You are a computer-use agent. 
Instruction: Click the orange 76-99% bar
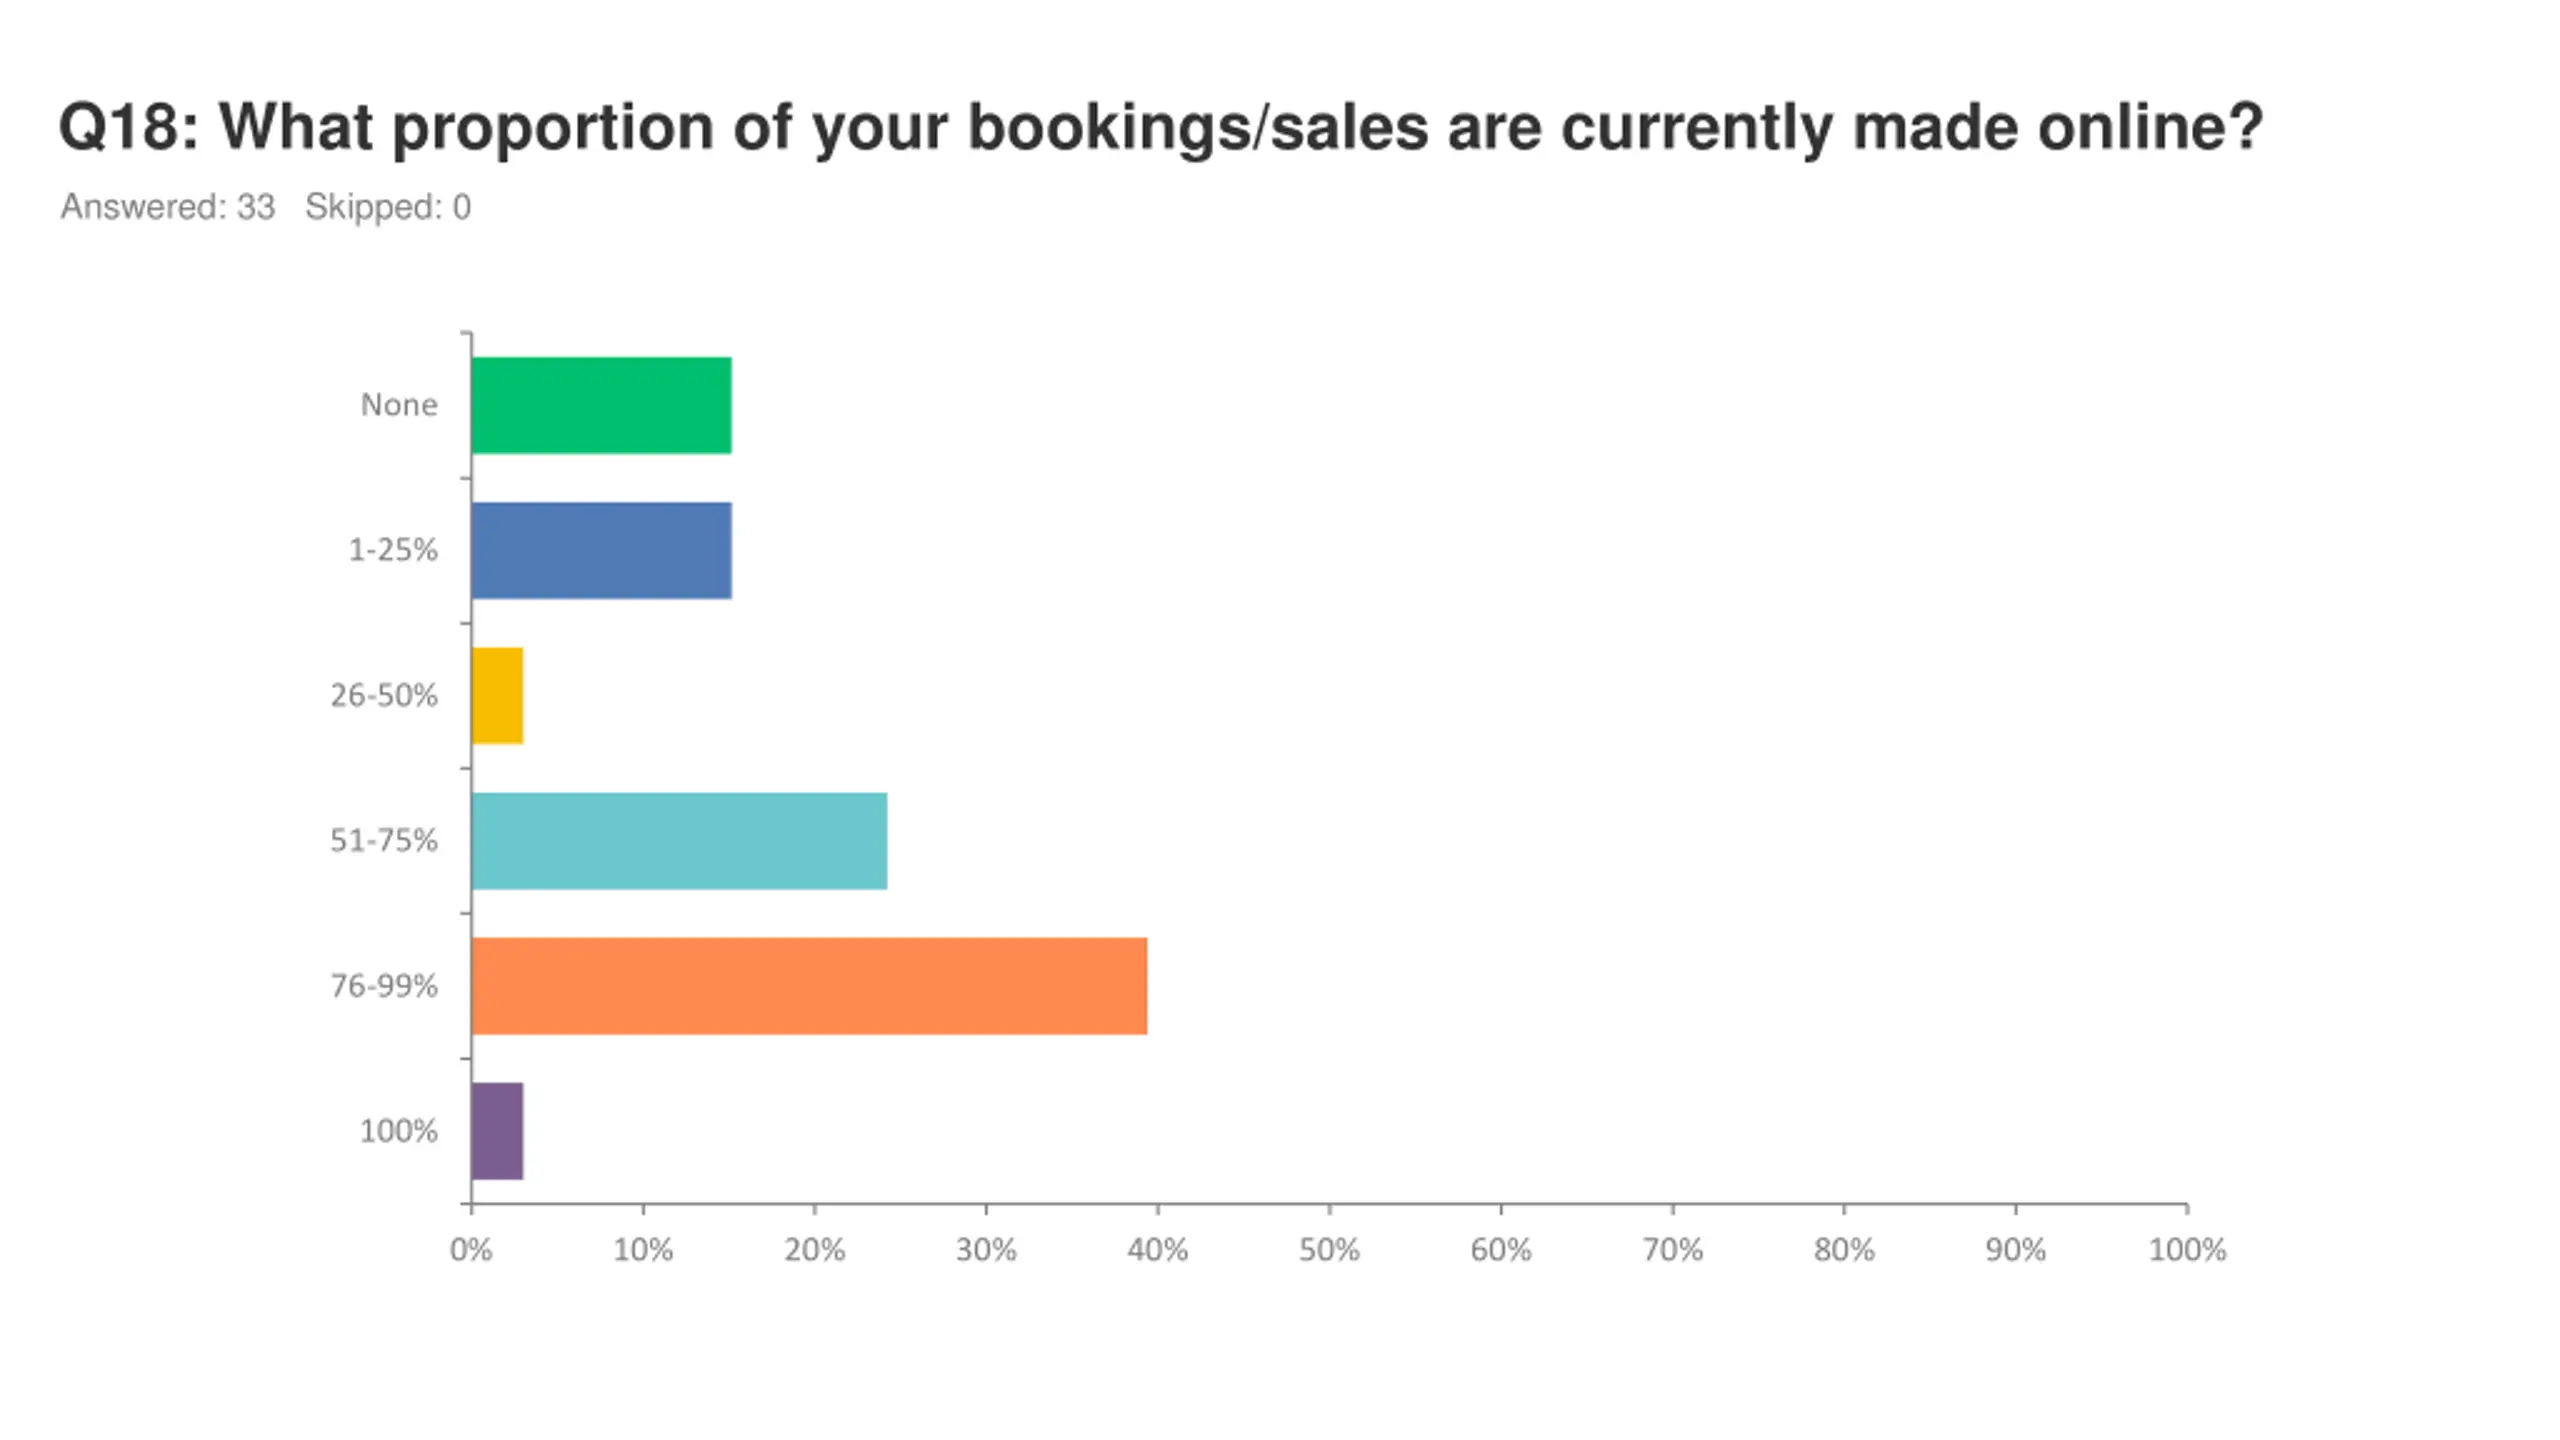809,985
